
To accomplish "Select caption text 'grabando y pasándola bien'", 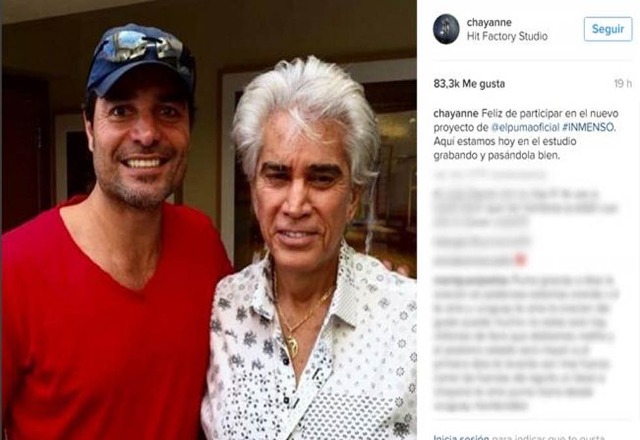I will [x=496, y=156].
